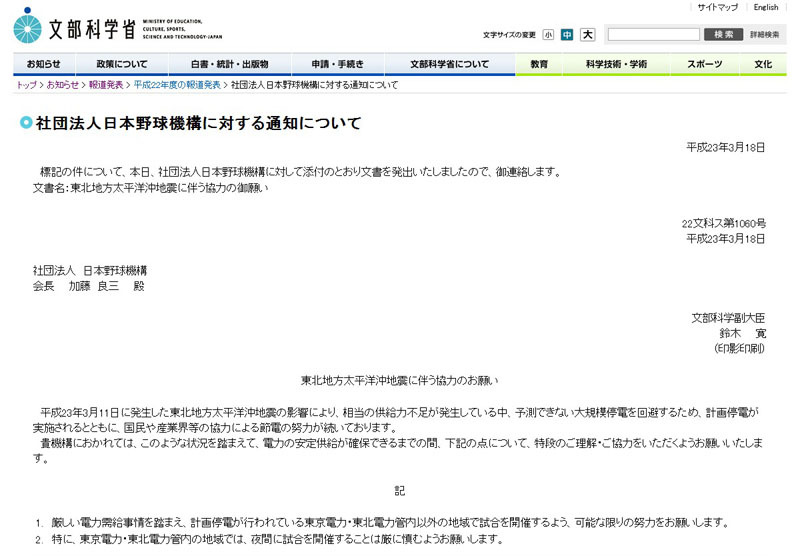Screen dimensions: 800x556
Task: Click the document number 22文科ス第1060号
Action: pyautogui.click(x=724, y=223)
